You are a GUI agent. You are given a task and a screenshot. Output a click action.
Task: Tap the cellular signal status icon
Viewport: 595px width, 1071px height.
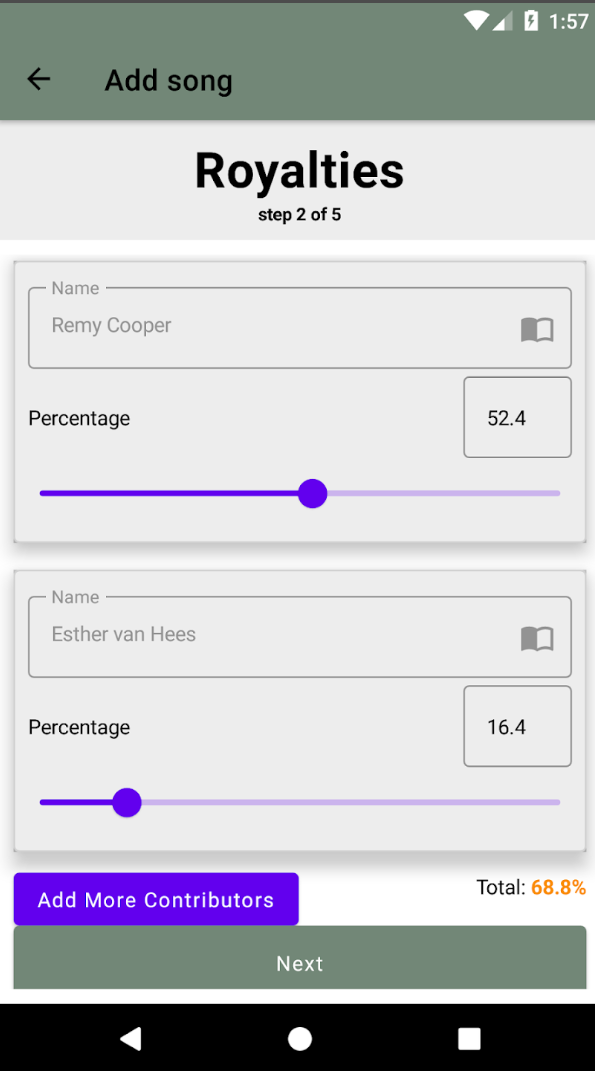point(502,20)
